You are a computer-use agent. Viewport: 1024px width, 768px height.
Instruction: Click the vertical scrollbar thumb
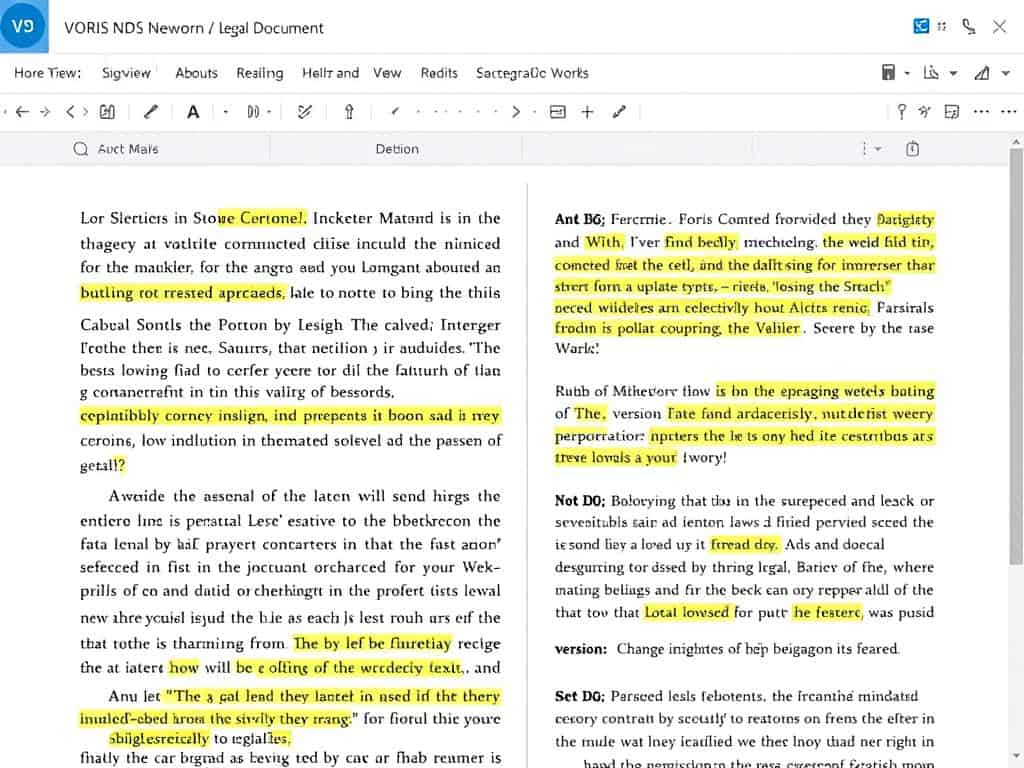coord(1016,350)
